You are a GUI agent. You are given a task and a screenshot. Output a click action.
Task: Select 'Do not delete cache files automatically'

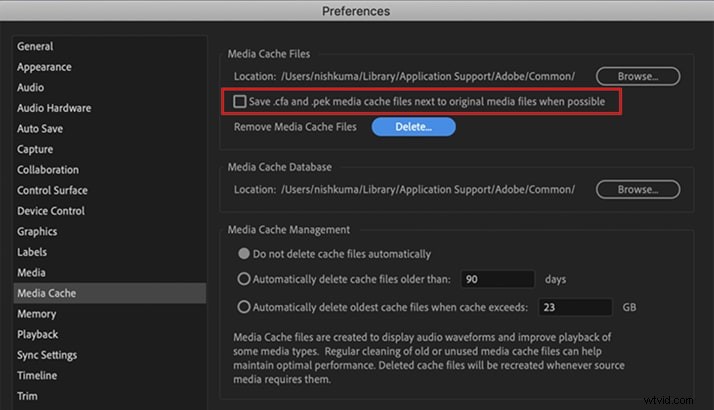point(243,254)
